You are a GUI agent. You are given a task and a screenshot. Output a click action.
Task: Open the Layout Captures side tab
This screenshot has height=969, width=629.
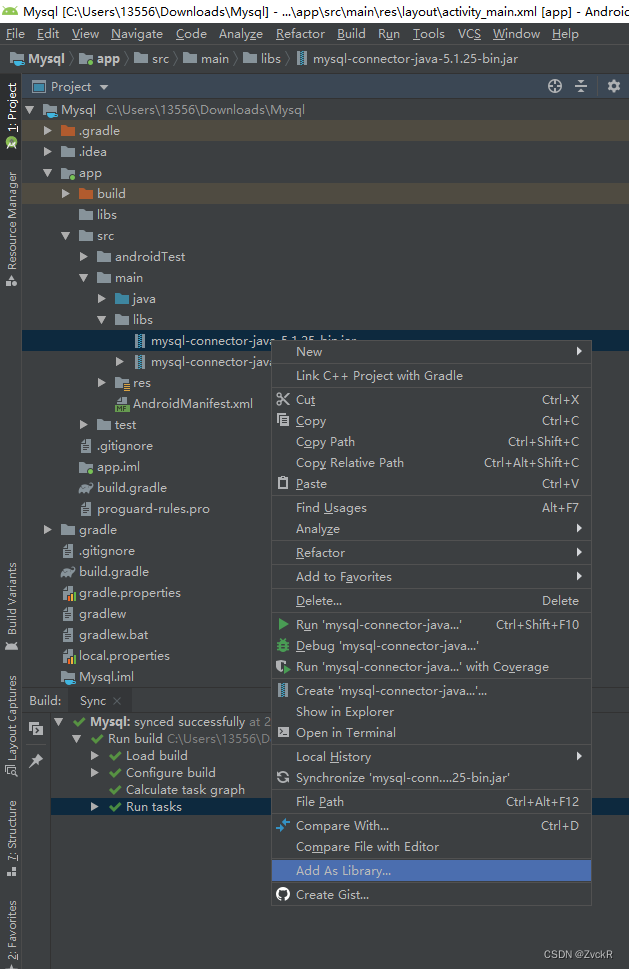point(11,726)
